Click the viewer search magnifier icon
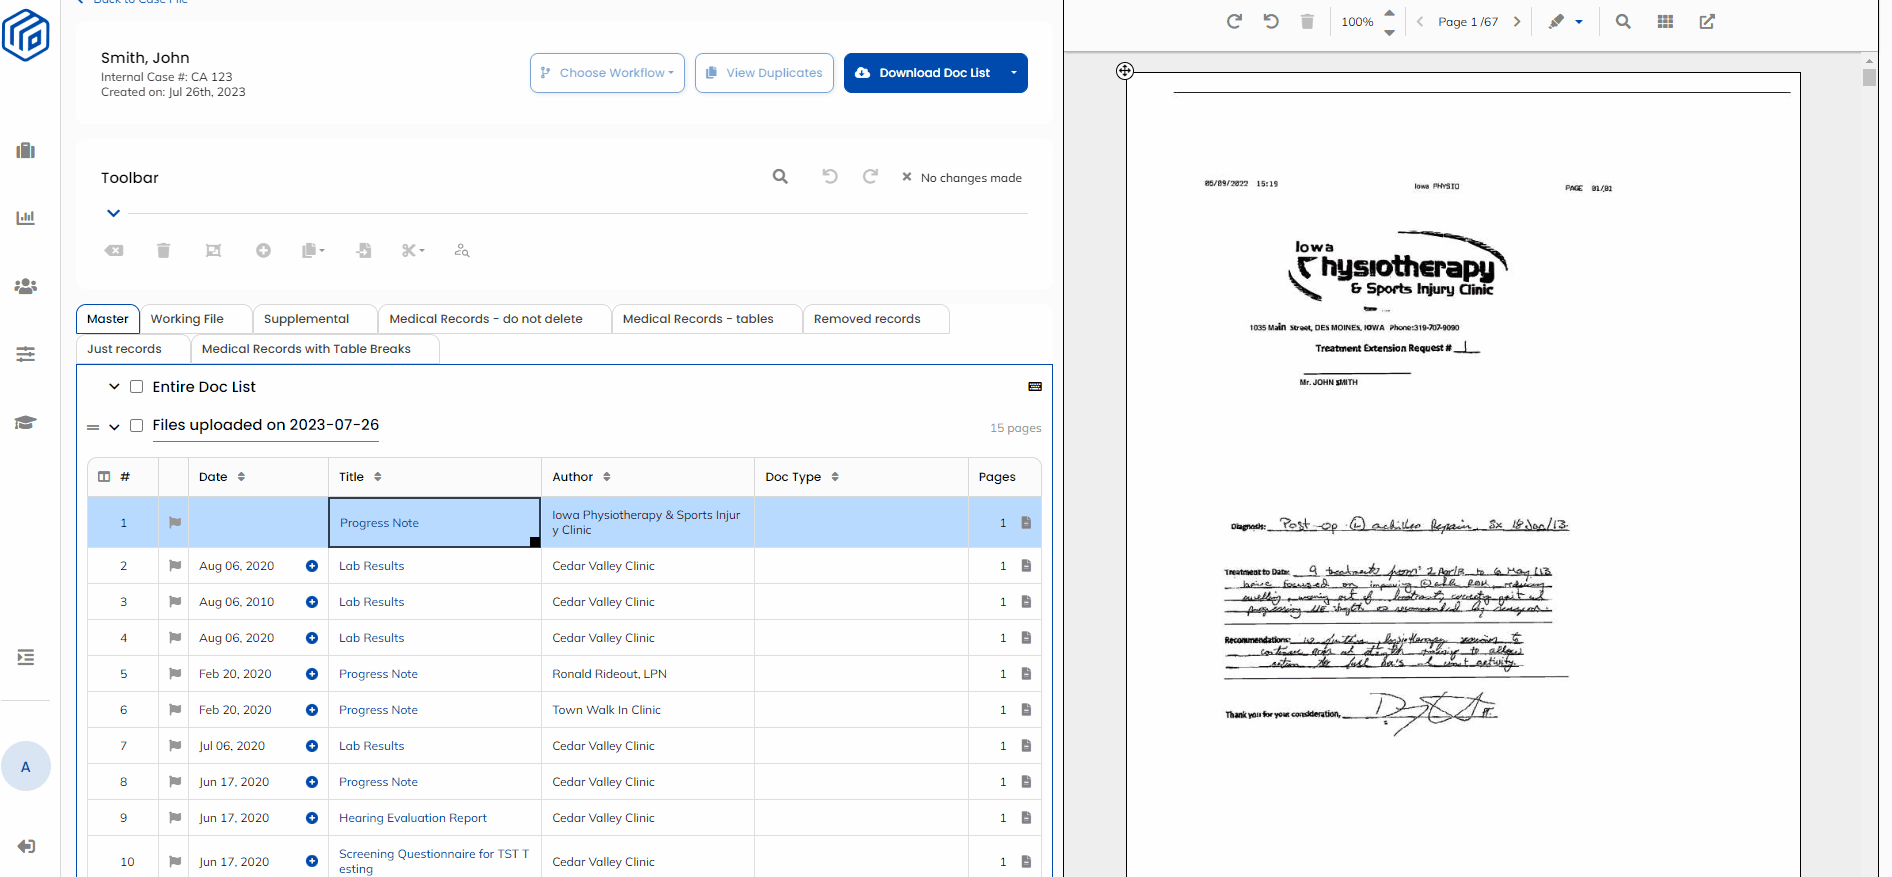Image resolution: width=1892 pixels, height=877 pixels. [x=1623, y=21]
